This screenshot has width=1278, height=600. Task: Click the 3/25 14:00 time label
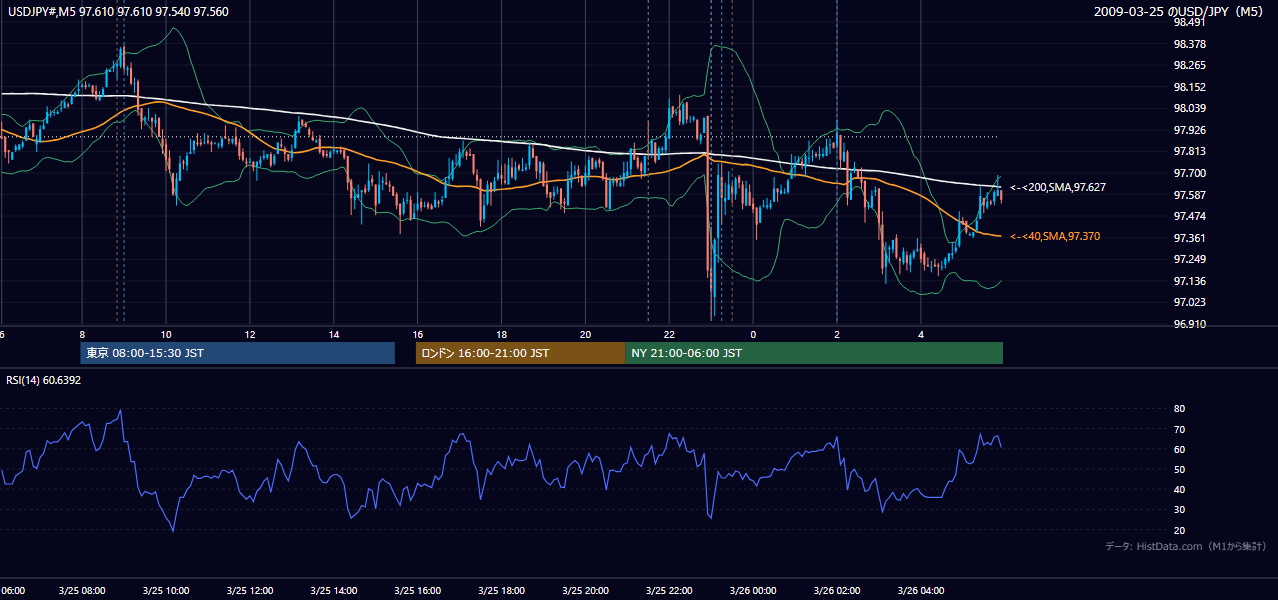pyautogui.click(x=334, y=591)
